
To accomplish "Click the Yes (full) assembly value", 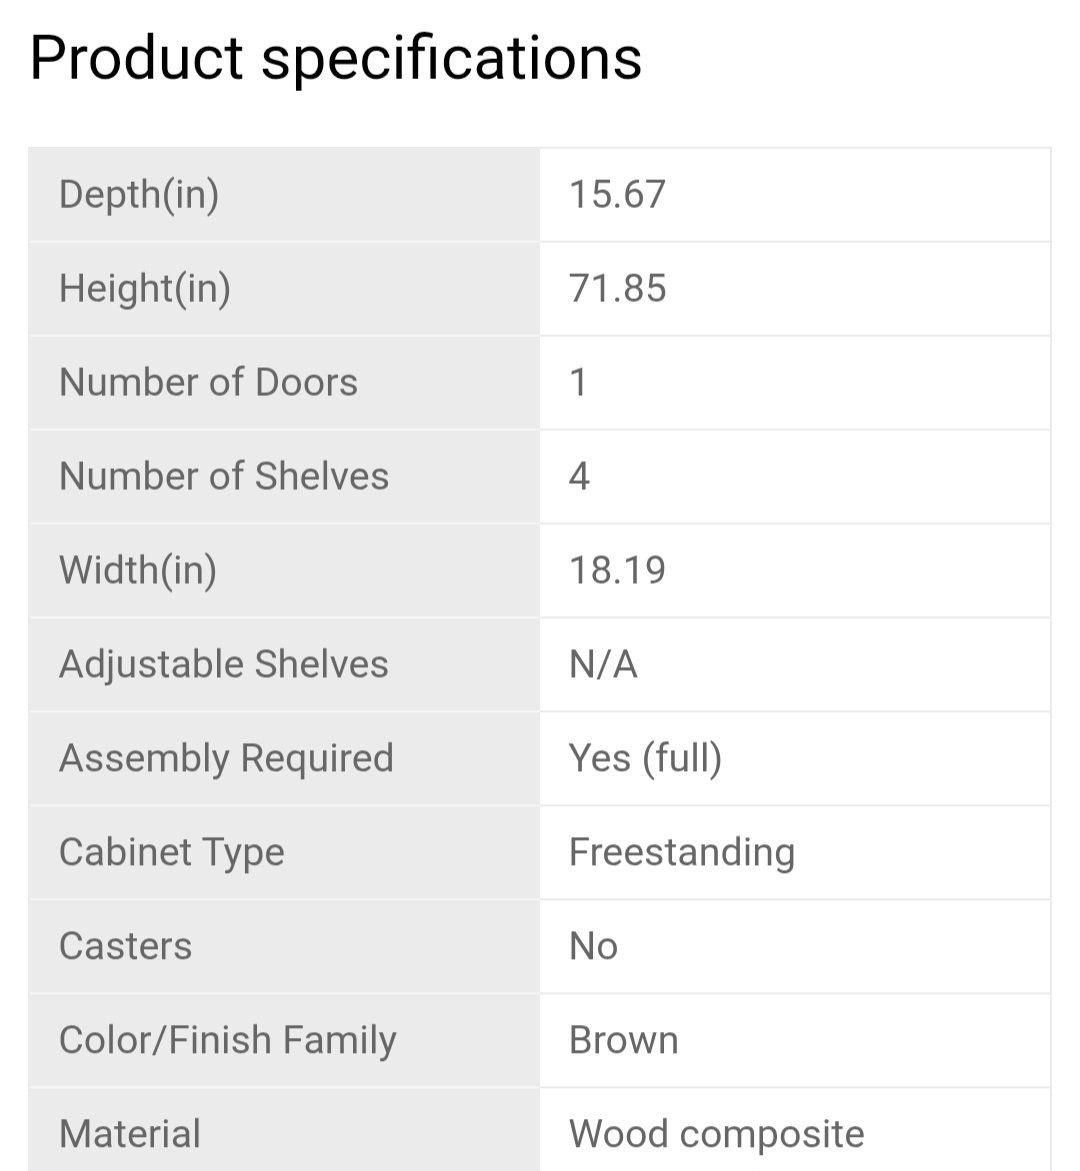I will (645, 758).
